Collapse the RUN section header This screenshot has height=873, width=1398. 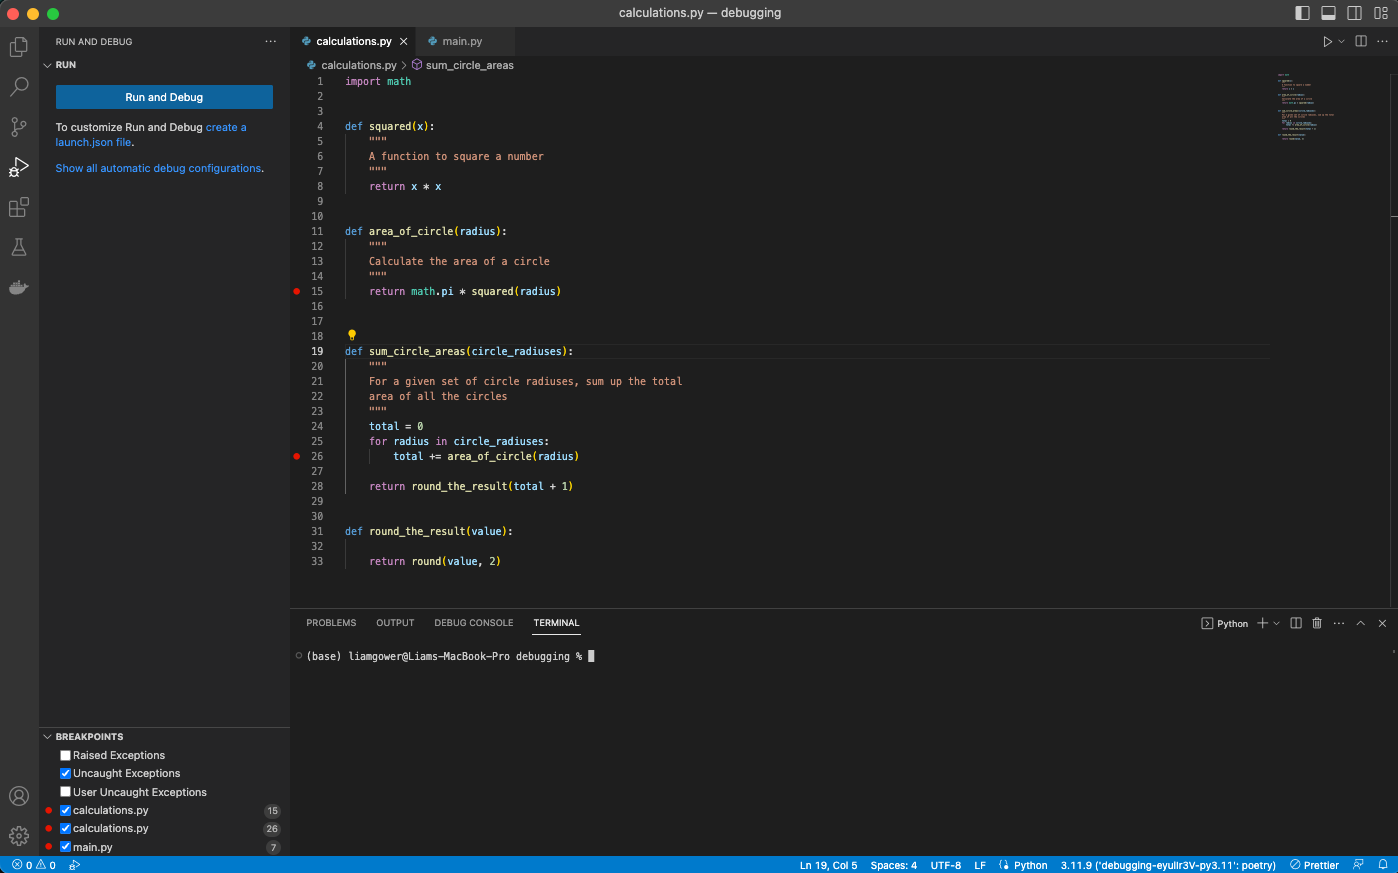pyautogui.click(x=47, y=64)
